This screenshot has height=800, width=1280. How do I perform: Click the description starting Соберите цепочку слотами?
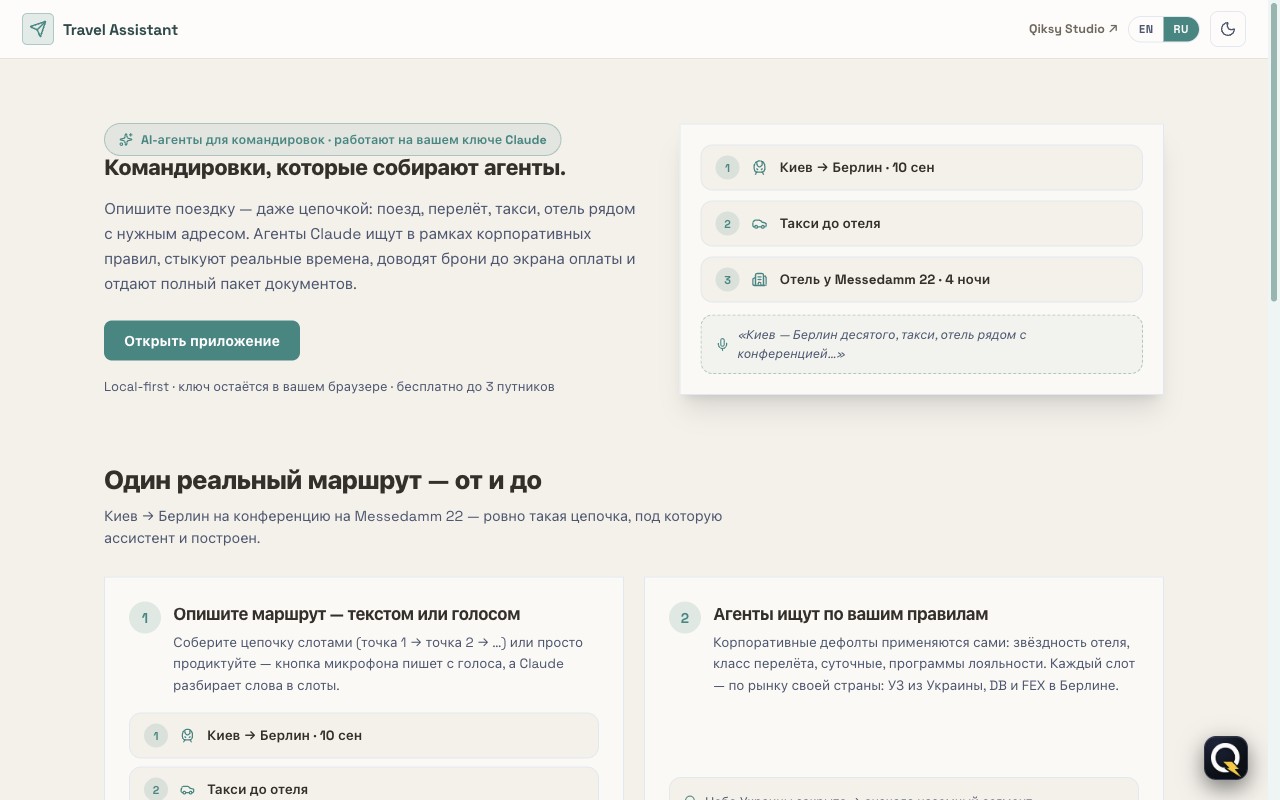tap(378, 664)
